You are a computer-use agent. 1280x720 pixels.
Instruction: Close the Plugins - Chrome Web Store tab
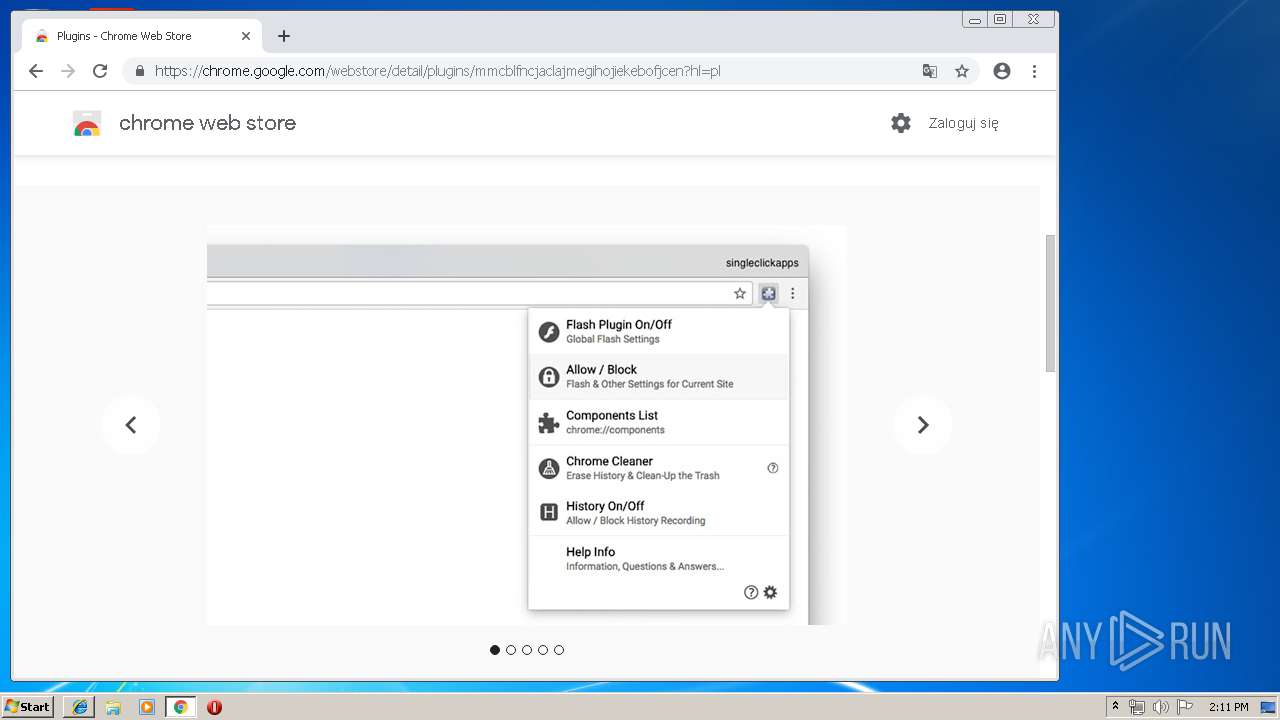tap(246, 36)
